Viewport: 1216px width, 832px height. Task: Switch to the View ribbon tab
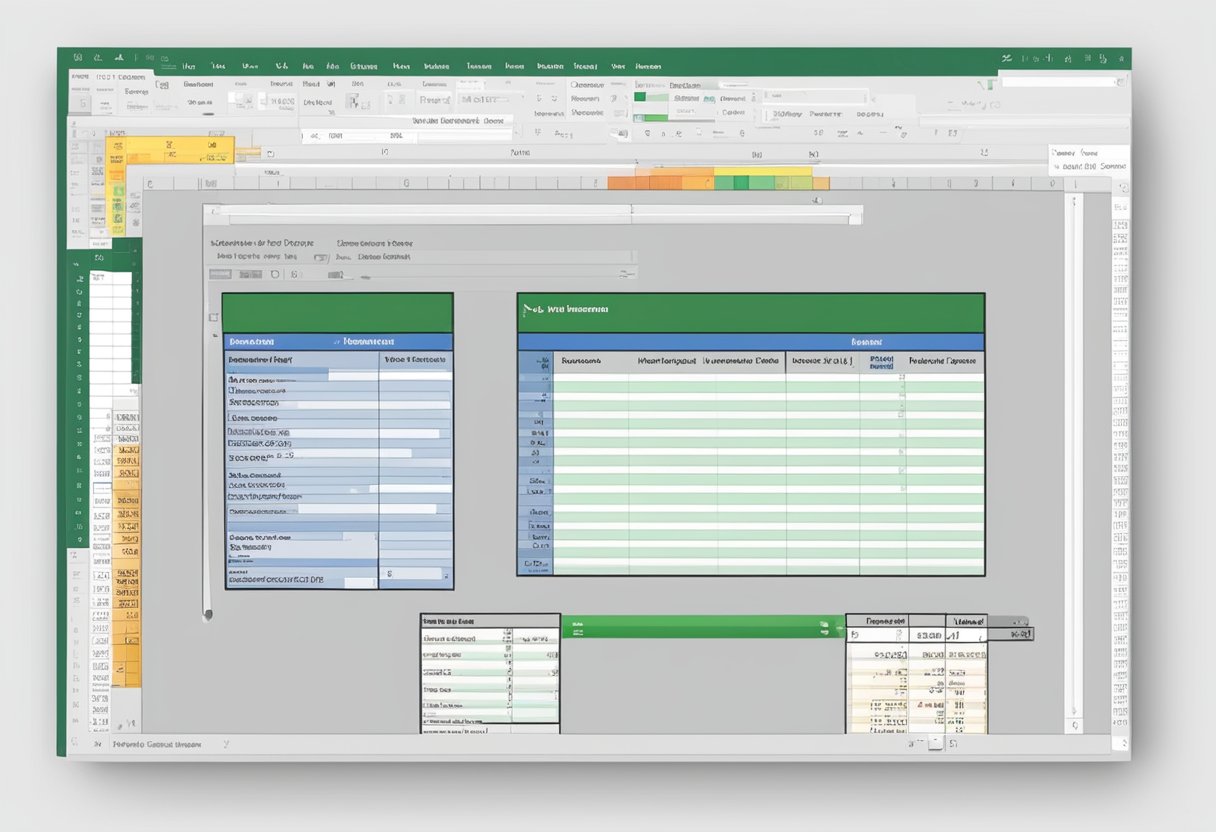click(x=614, y=66)
